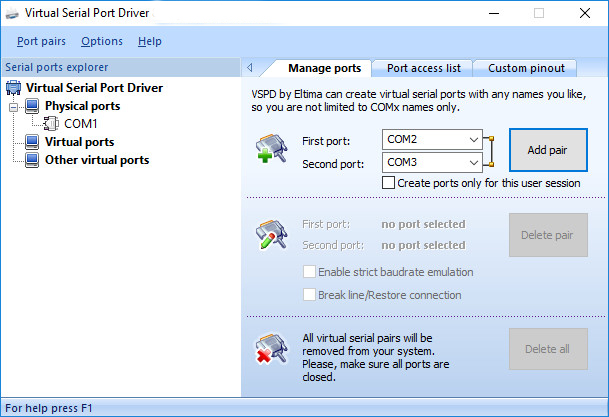
Task: Click the pair link bracket between port dropdowns
Action: [489, 151]
